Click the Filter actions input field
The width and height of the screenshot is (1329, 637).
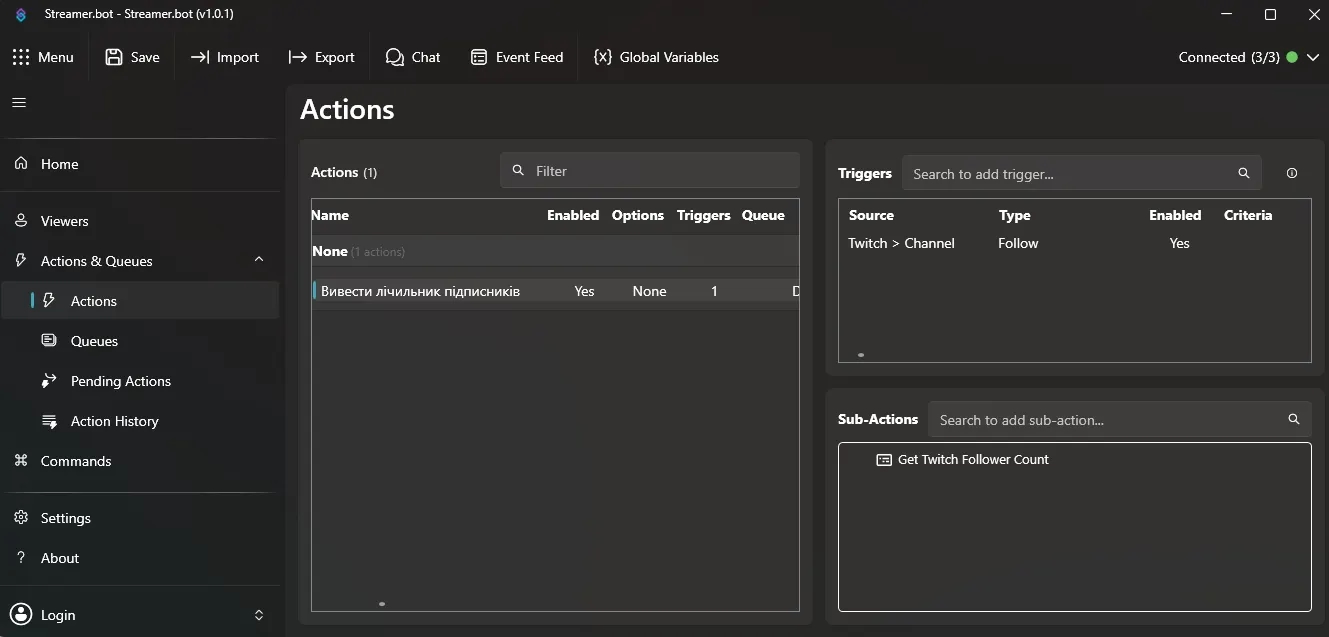(660, 171)
